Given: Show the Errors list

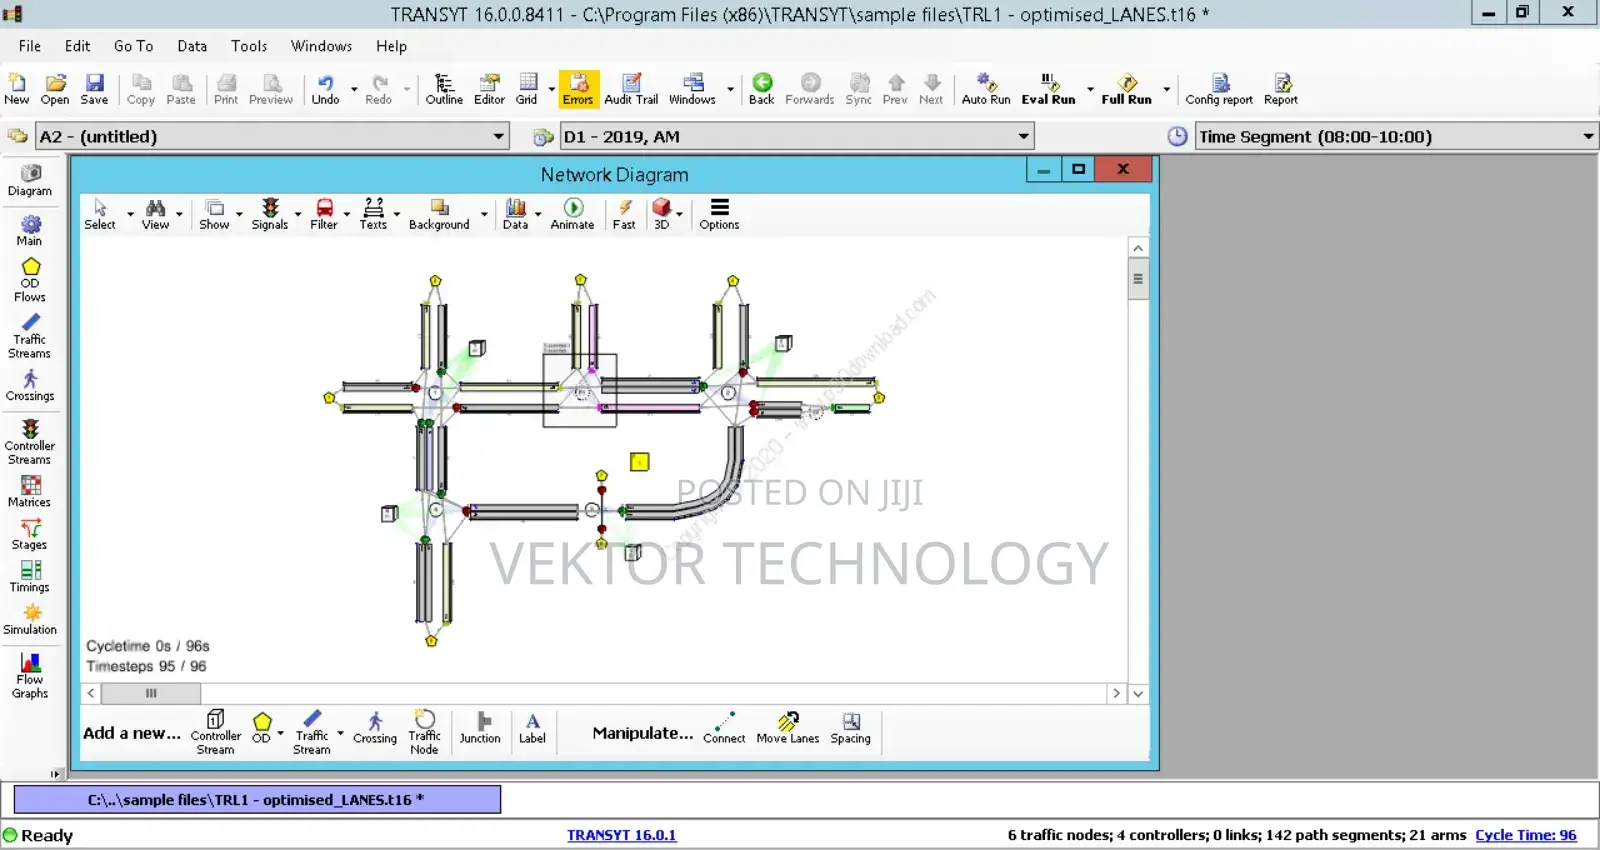Looking at the screenshot, I should click(x=578, y=89).
